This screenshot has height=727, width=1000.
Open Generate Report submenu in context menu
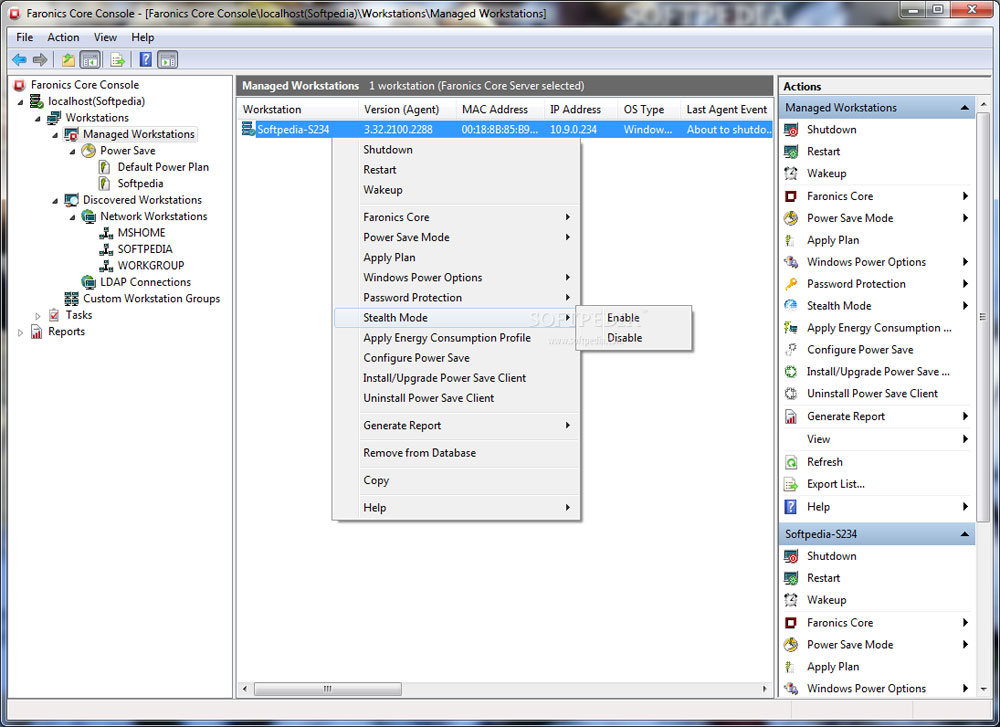pos(457,425)
